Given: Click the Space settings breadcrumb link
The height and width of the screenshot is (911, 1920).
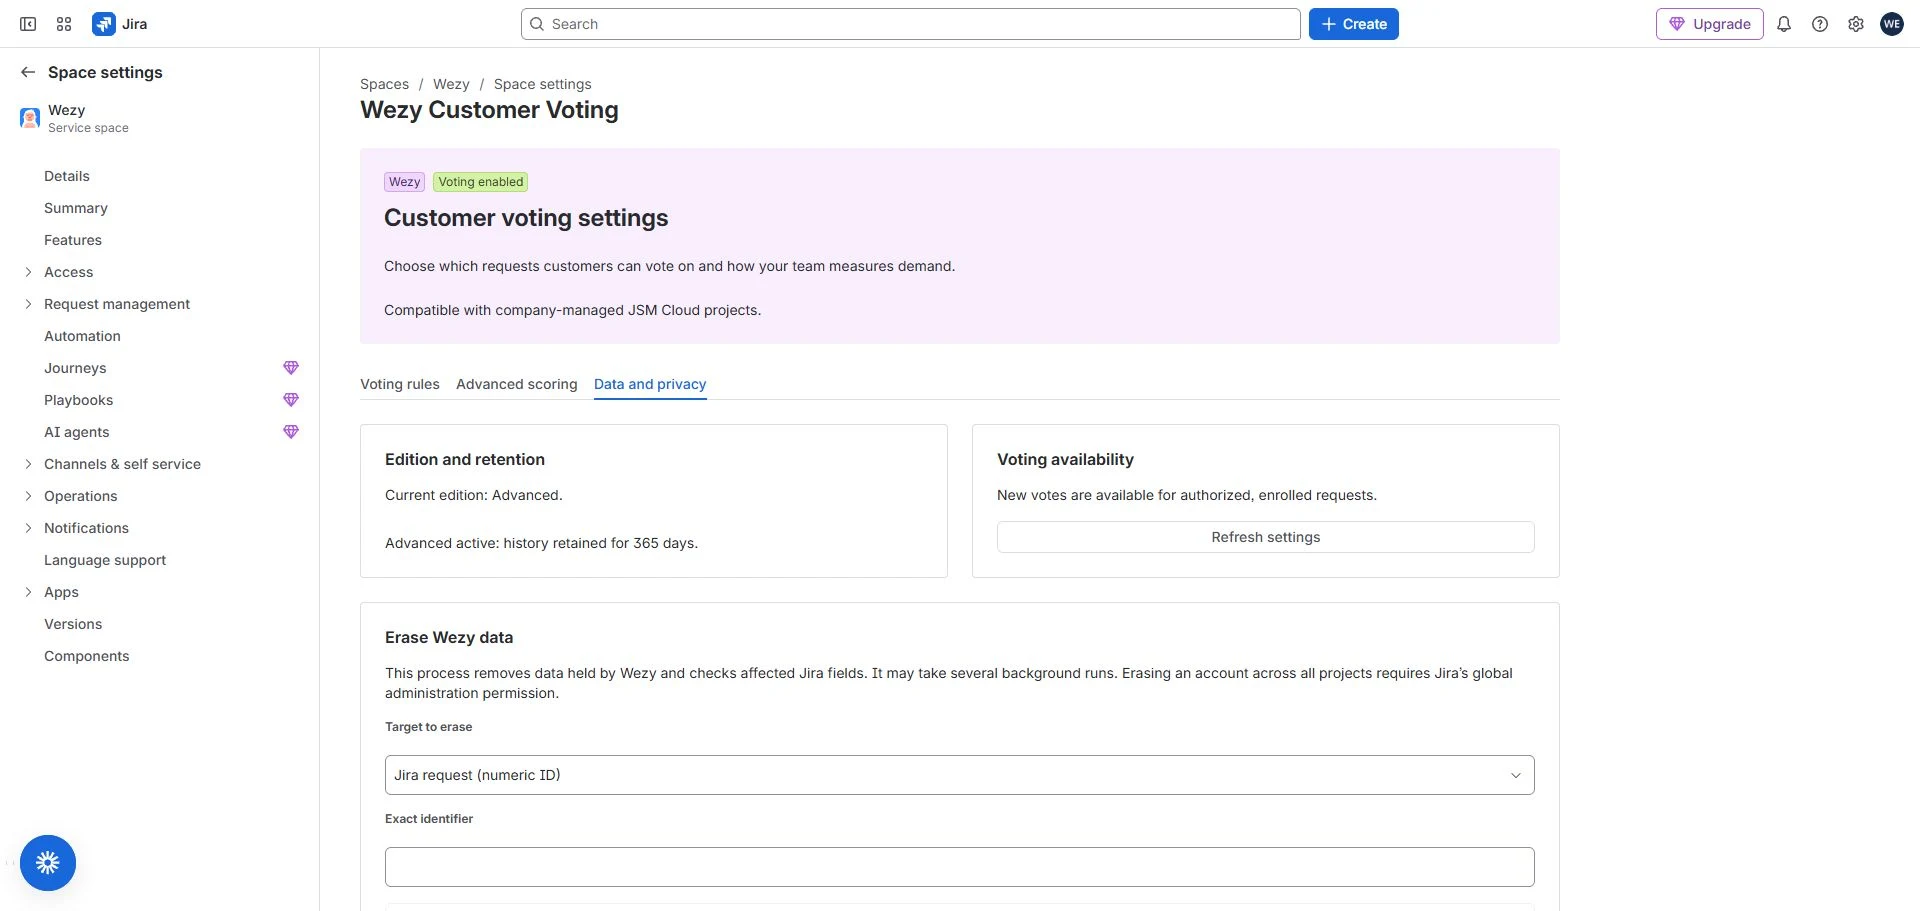Looking at the screenshot, I should [543, 84].
